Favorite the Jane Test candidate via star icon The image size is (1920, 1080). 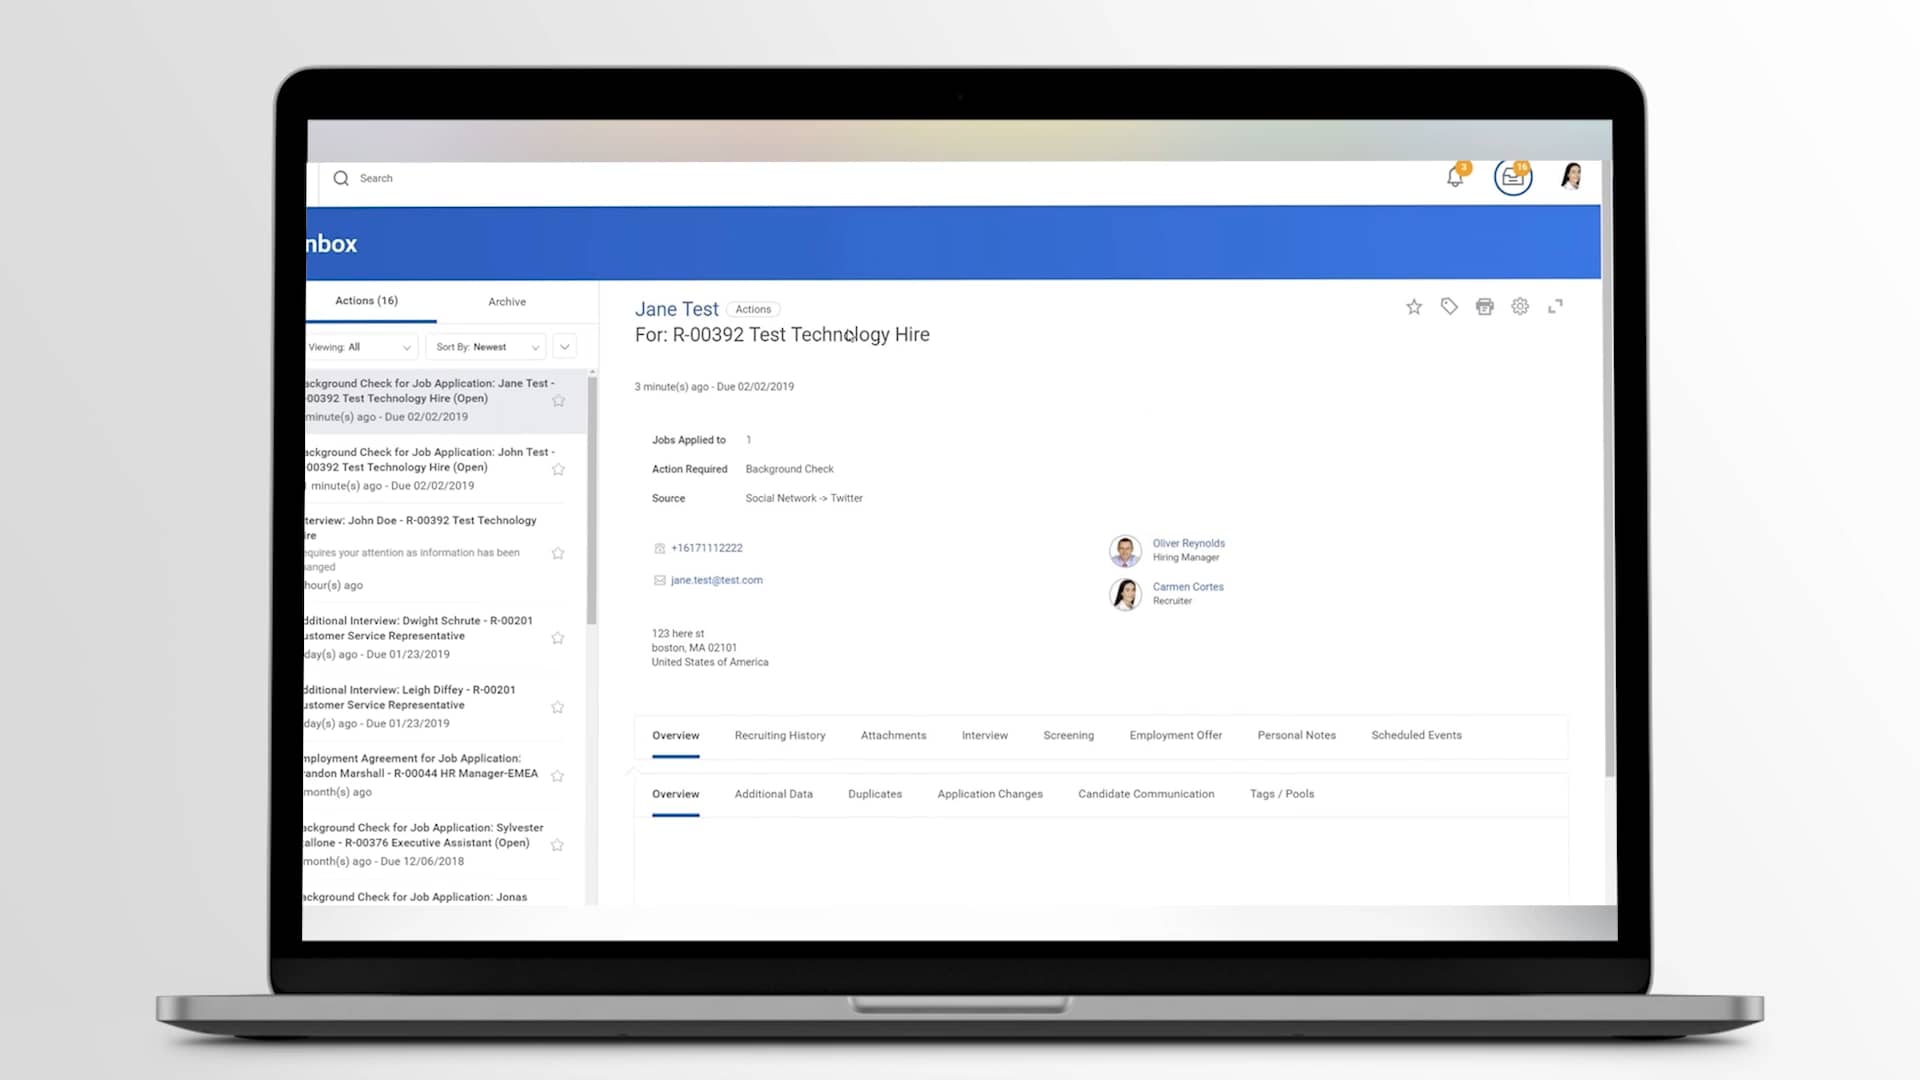tap(1413, 306)
